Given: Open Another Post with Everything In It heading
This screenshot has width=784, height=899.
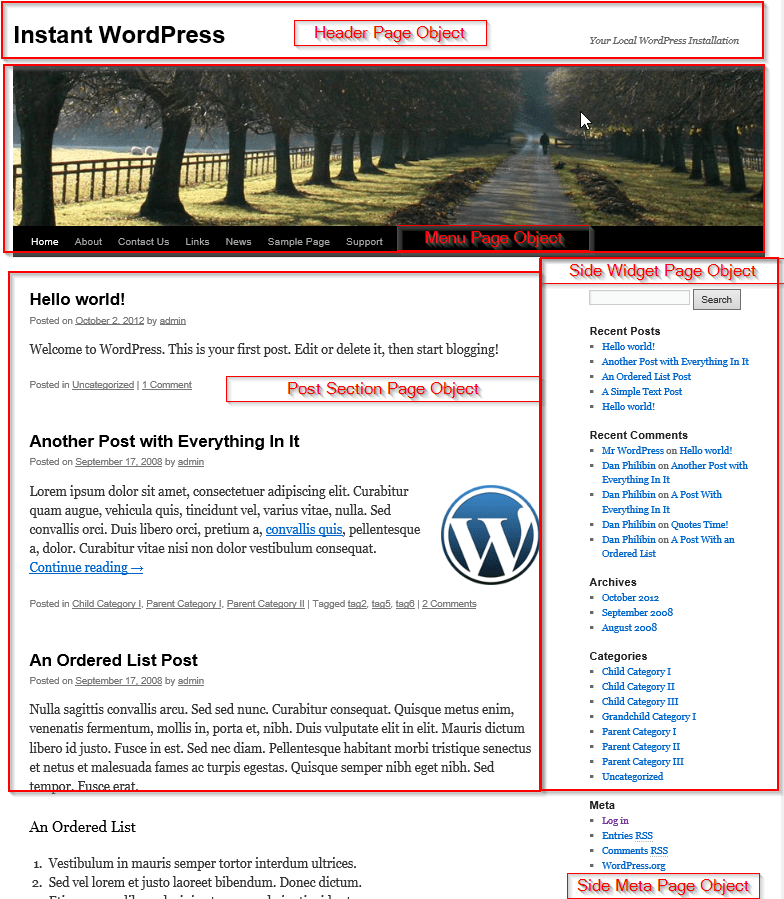Looking at the screenshot, I should pyautogui.click(x=165, y=441).
